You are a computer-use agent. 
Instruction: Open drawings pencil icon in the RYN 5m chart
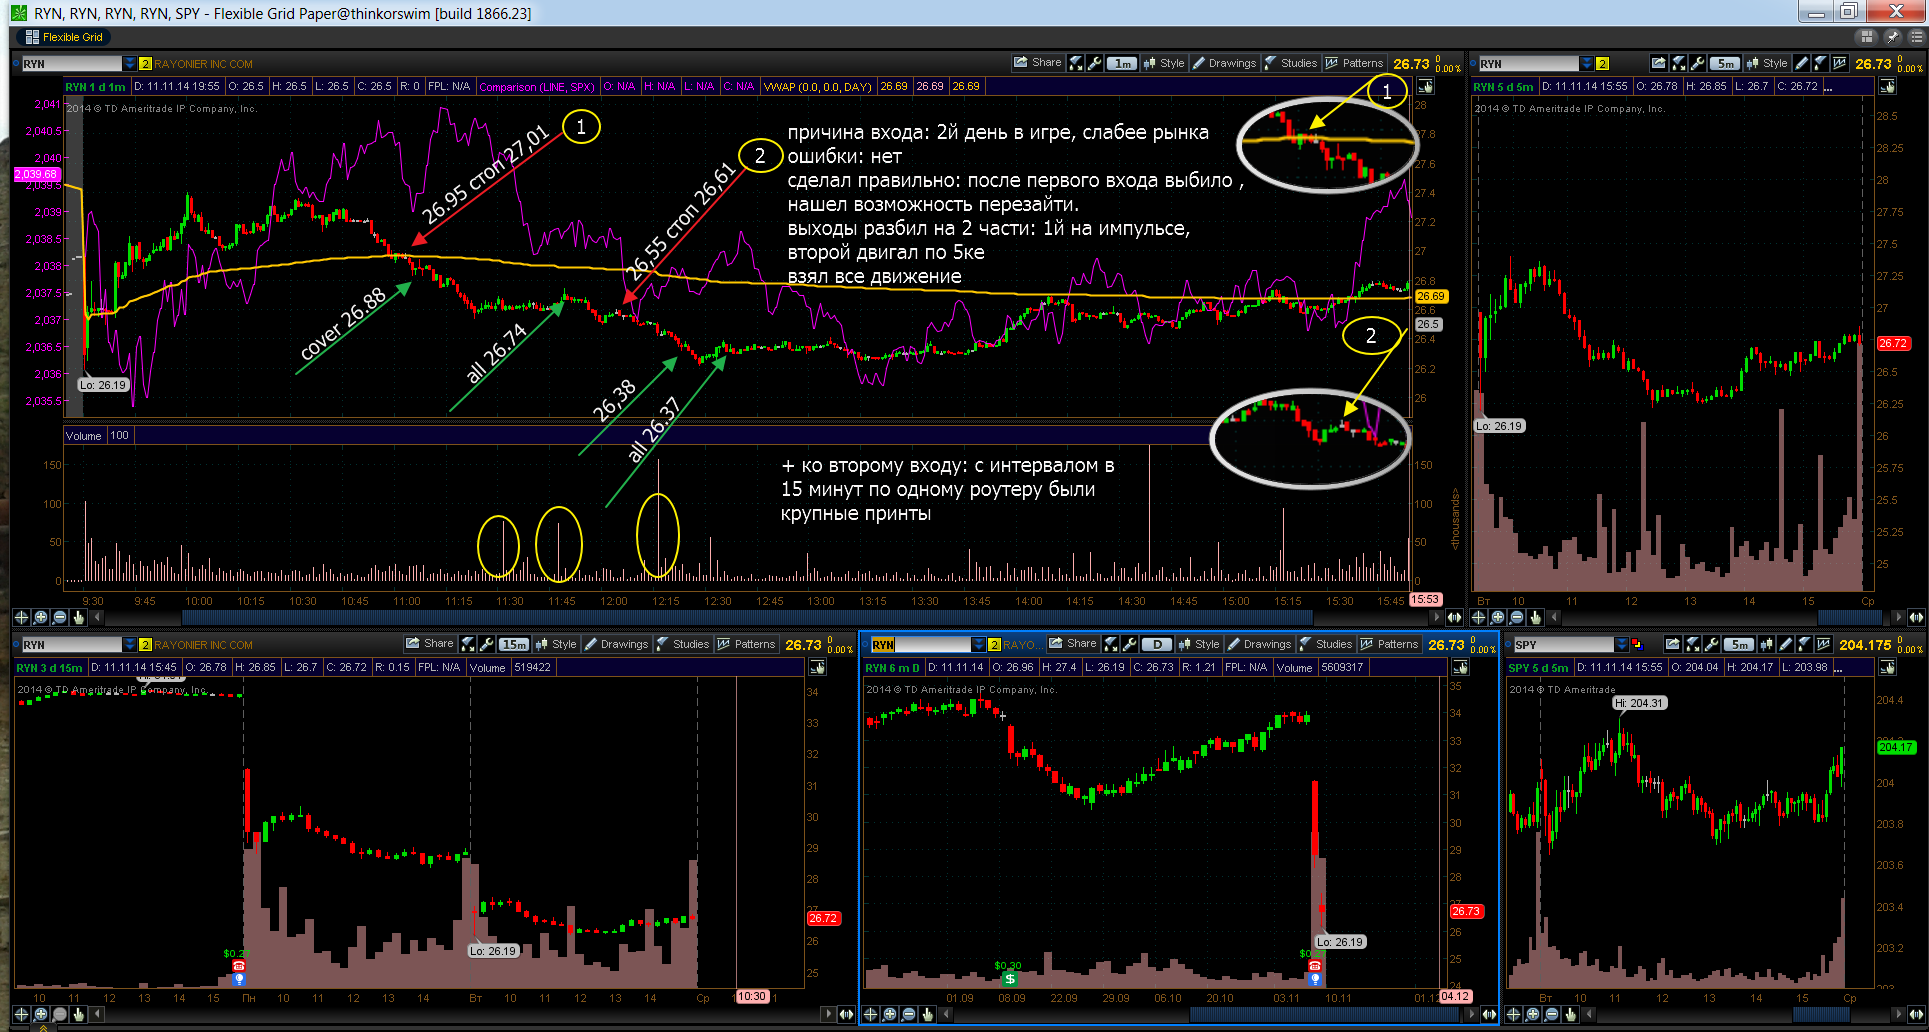point(1801,63)
